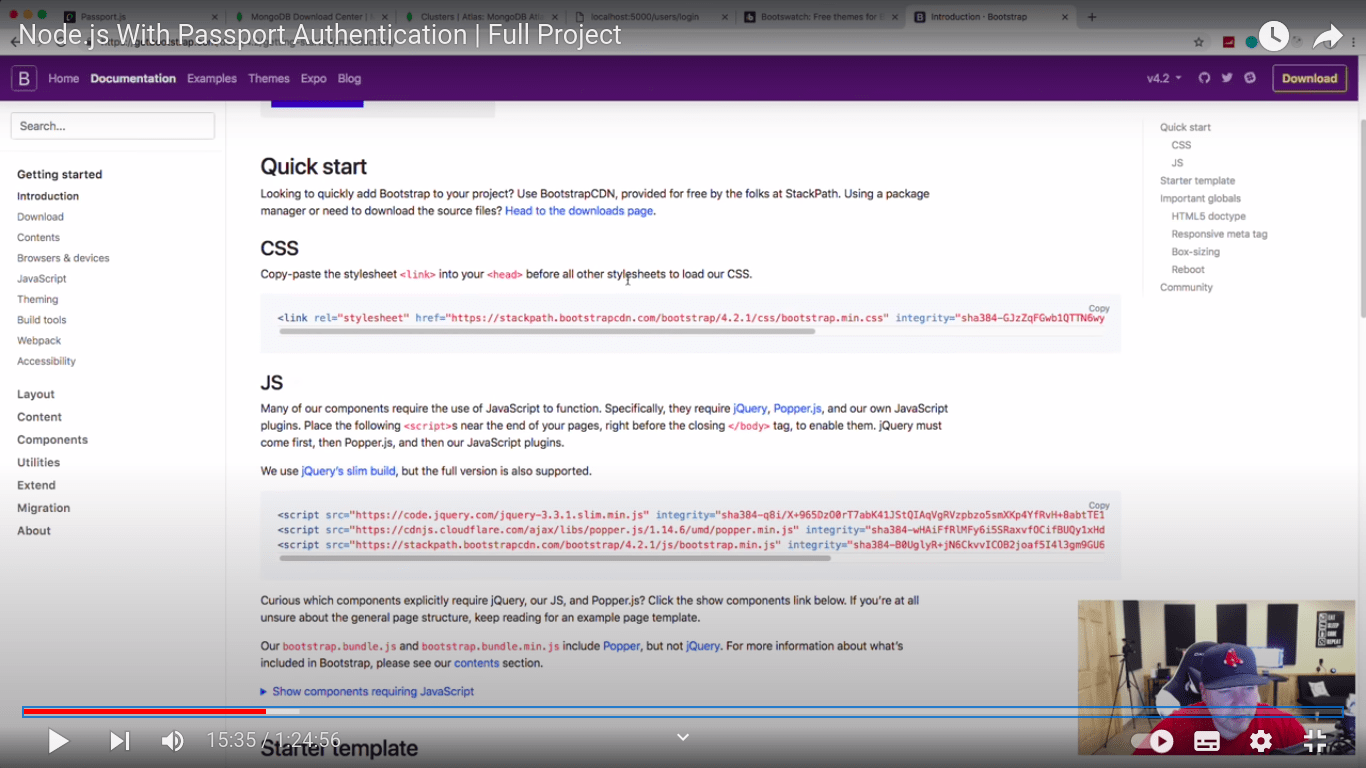Open the Migration sidebar section

click(x=43, y=508)
